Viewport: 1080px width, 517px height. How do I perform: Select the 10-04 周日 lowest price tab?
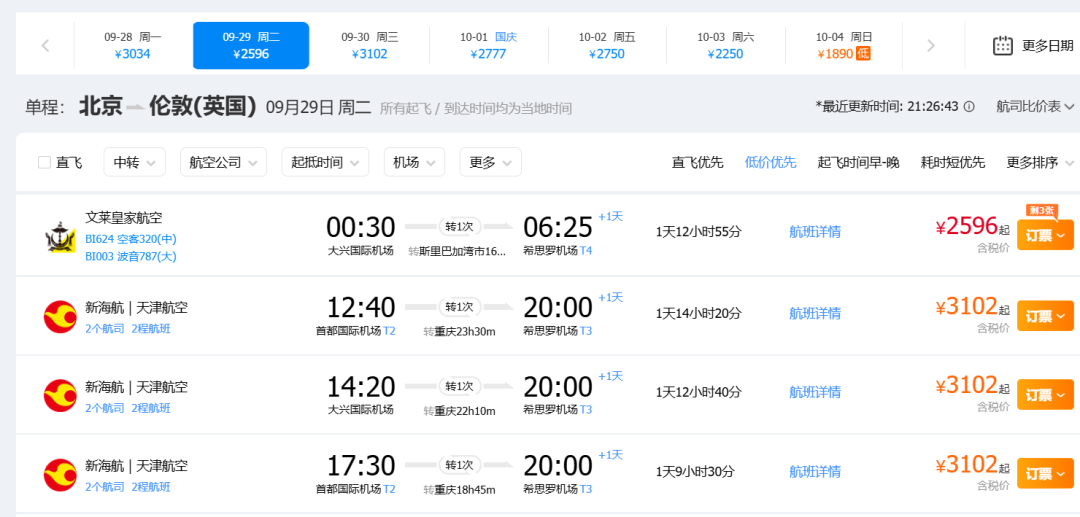(x=844, y=45)
